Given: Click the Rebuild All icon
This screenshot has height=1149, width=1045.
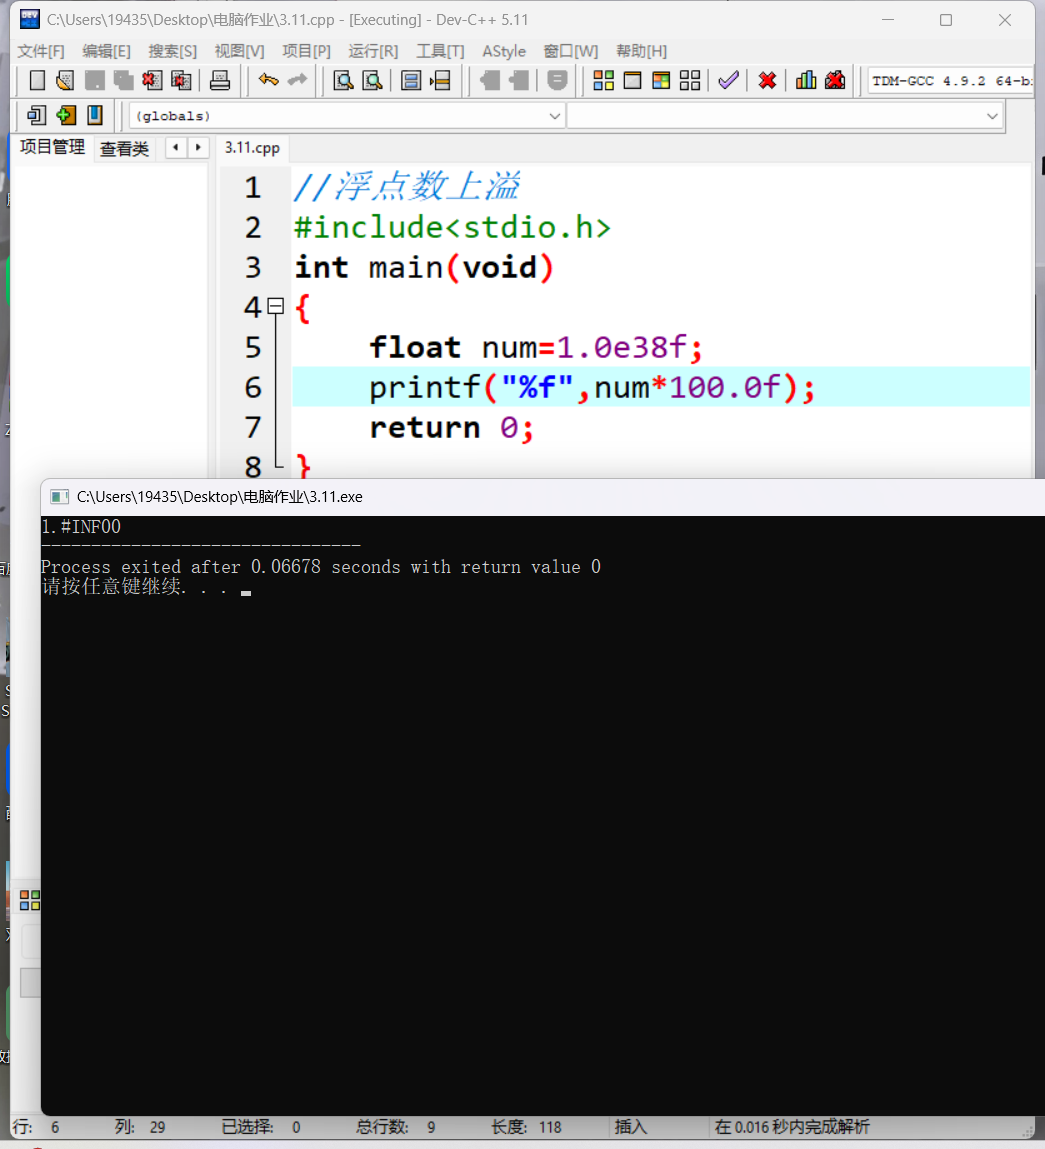Looking at the screenshot, I should click(690, 81).
